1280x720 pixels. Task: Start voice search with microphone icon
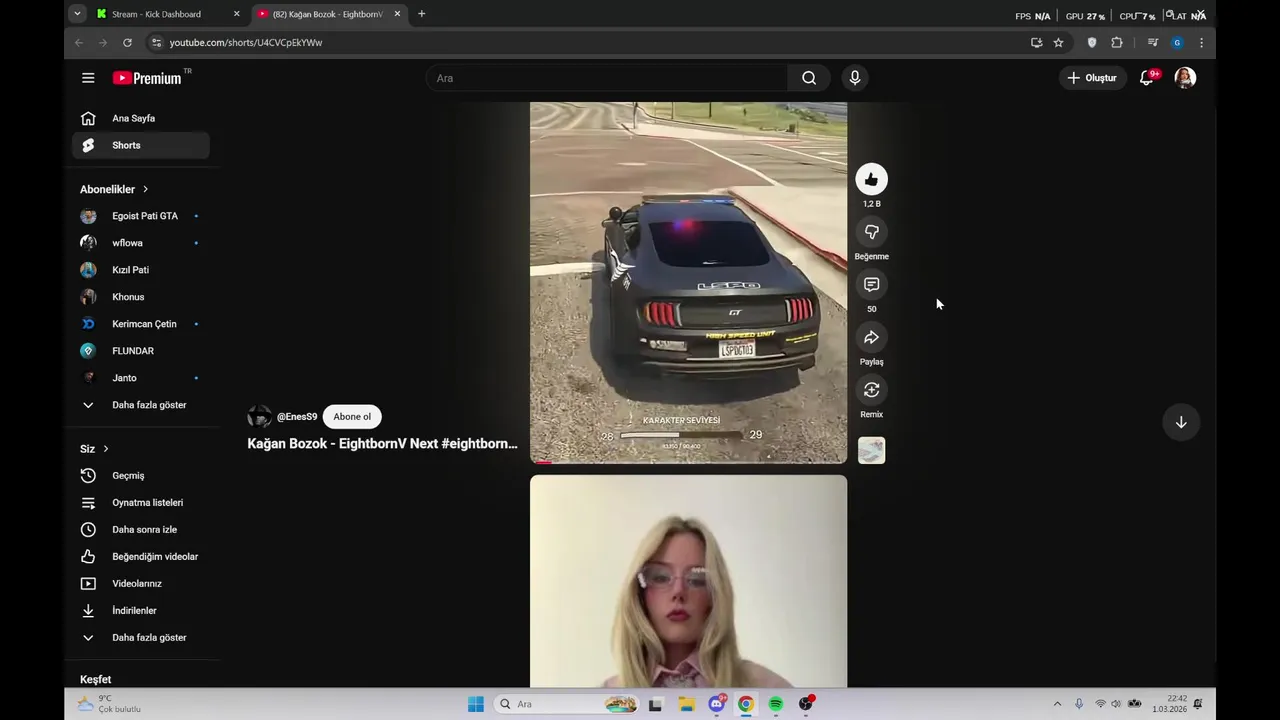[x=854, y=78]
